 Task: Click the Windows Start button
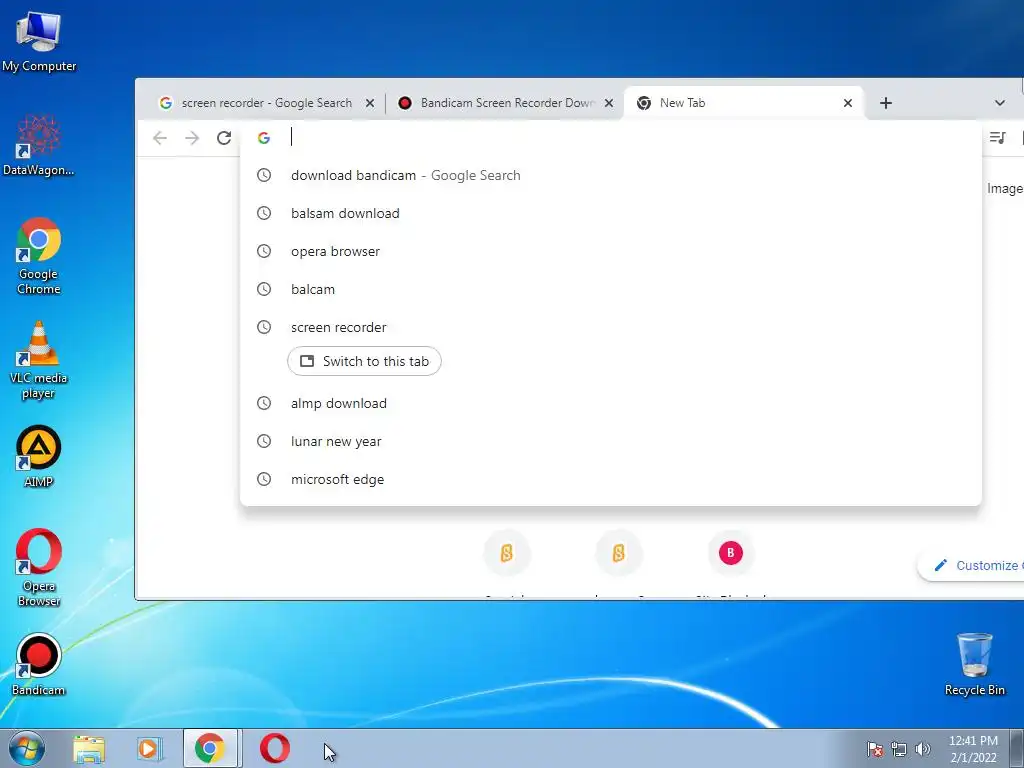[26, 748]
